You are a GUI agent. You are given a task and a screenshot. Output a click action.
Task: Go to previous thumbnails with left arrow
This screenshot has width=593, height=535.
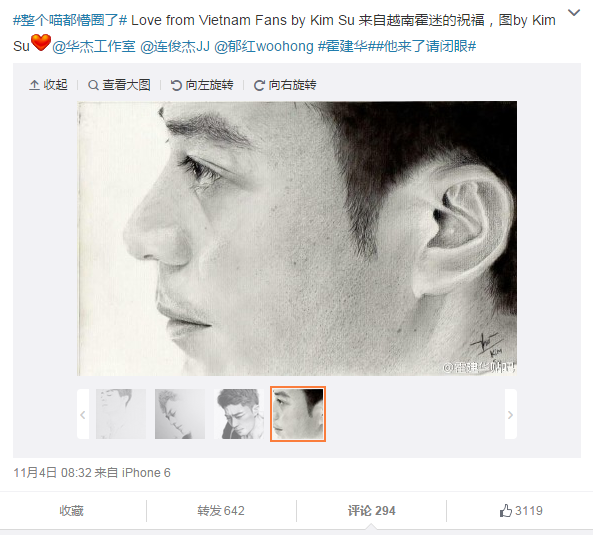pos(83,414)
